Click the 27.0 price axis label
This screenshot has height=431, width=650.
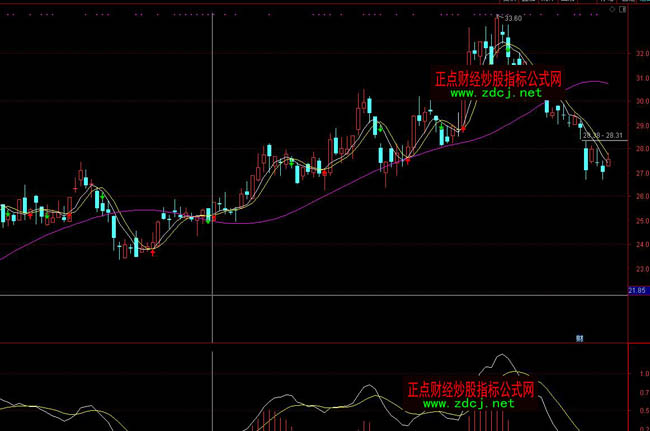click(638, 173)
